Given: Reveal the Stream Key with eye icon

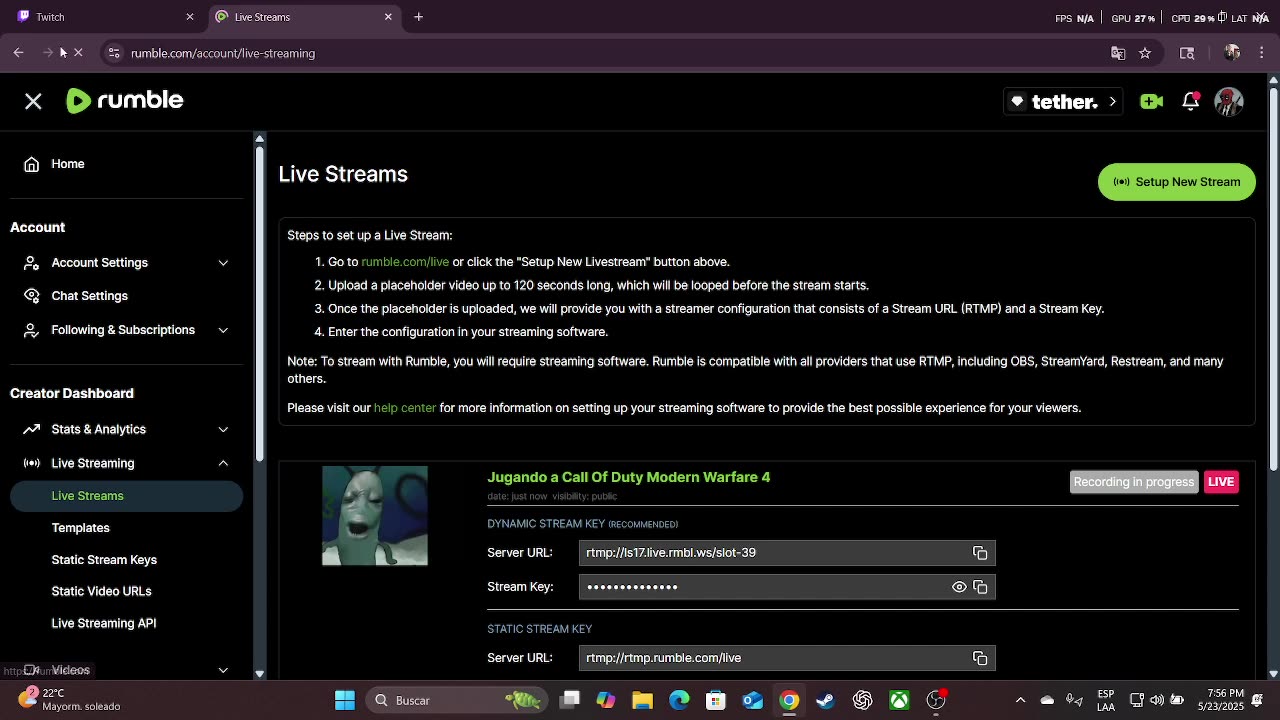Looking at the screenshot, I should pos(959,587).
